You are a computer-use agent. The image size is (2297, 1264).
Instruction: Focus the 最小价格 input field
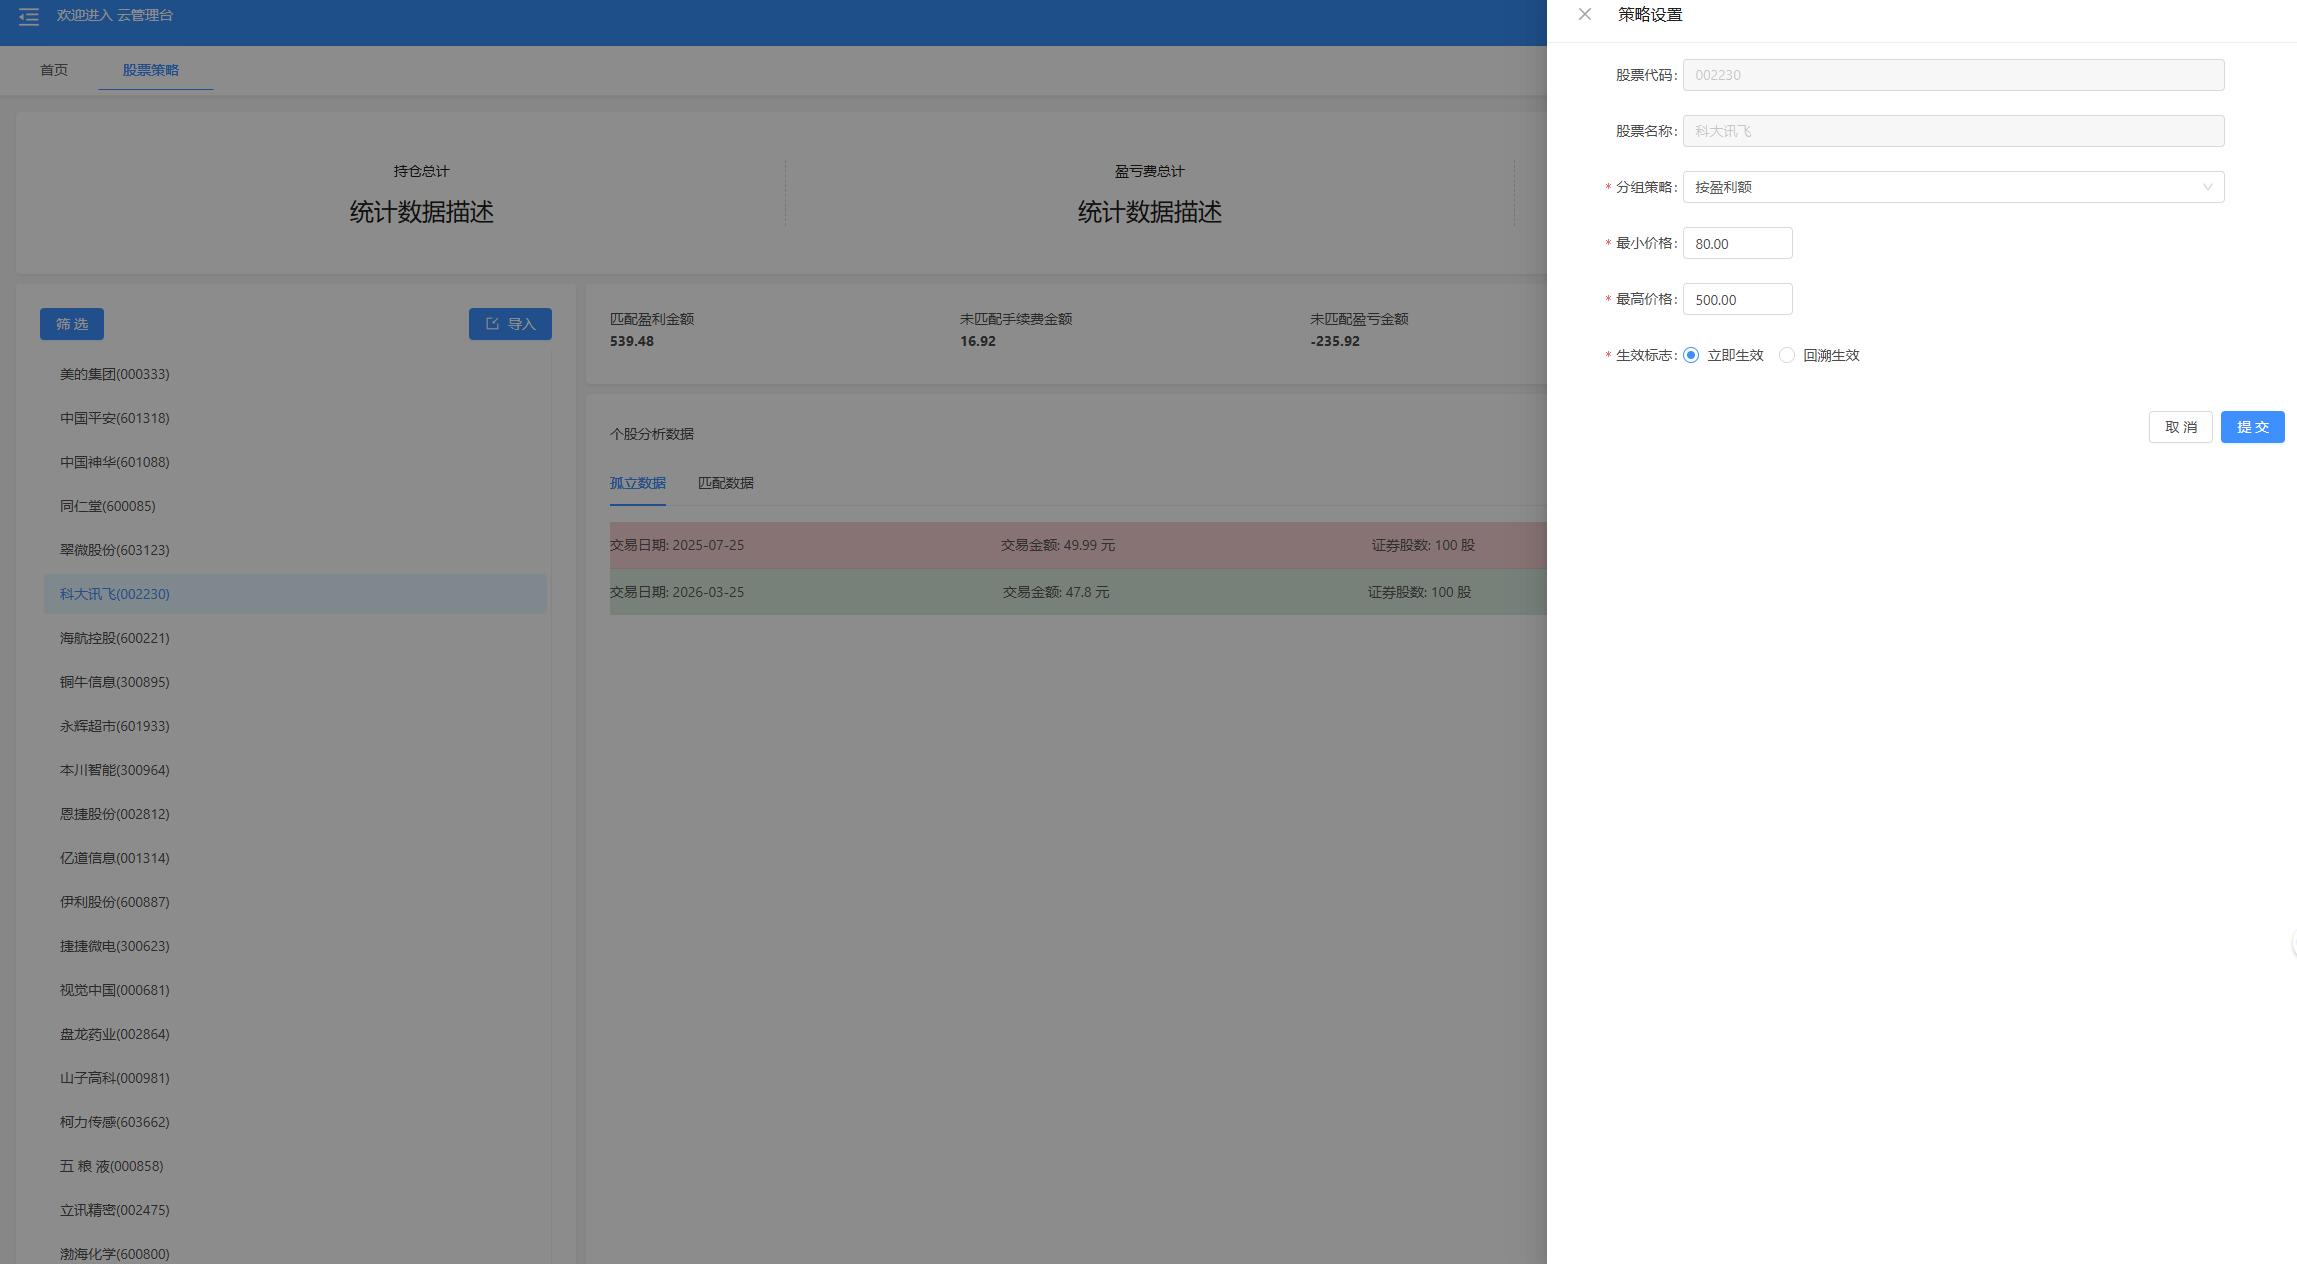pyautogui.click(x=1737, y=243)
